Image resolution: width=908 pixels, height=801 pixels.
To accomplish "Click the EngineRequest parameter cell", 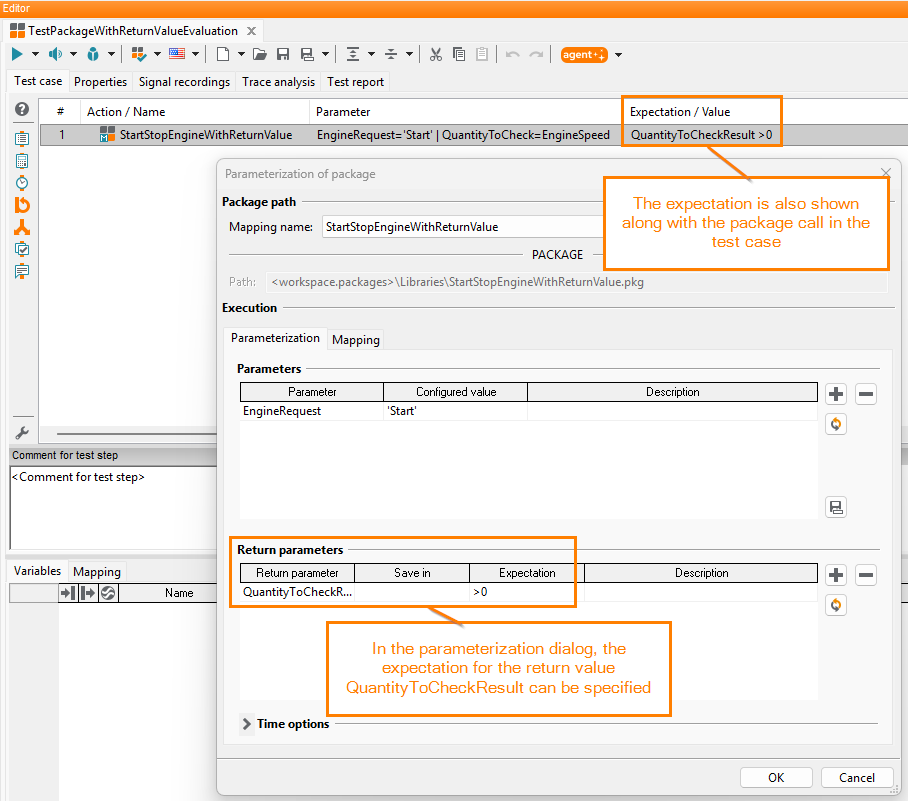I will (x=312, y=411).
